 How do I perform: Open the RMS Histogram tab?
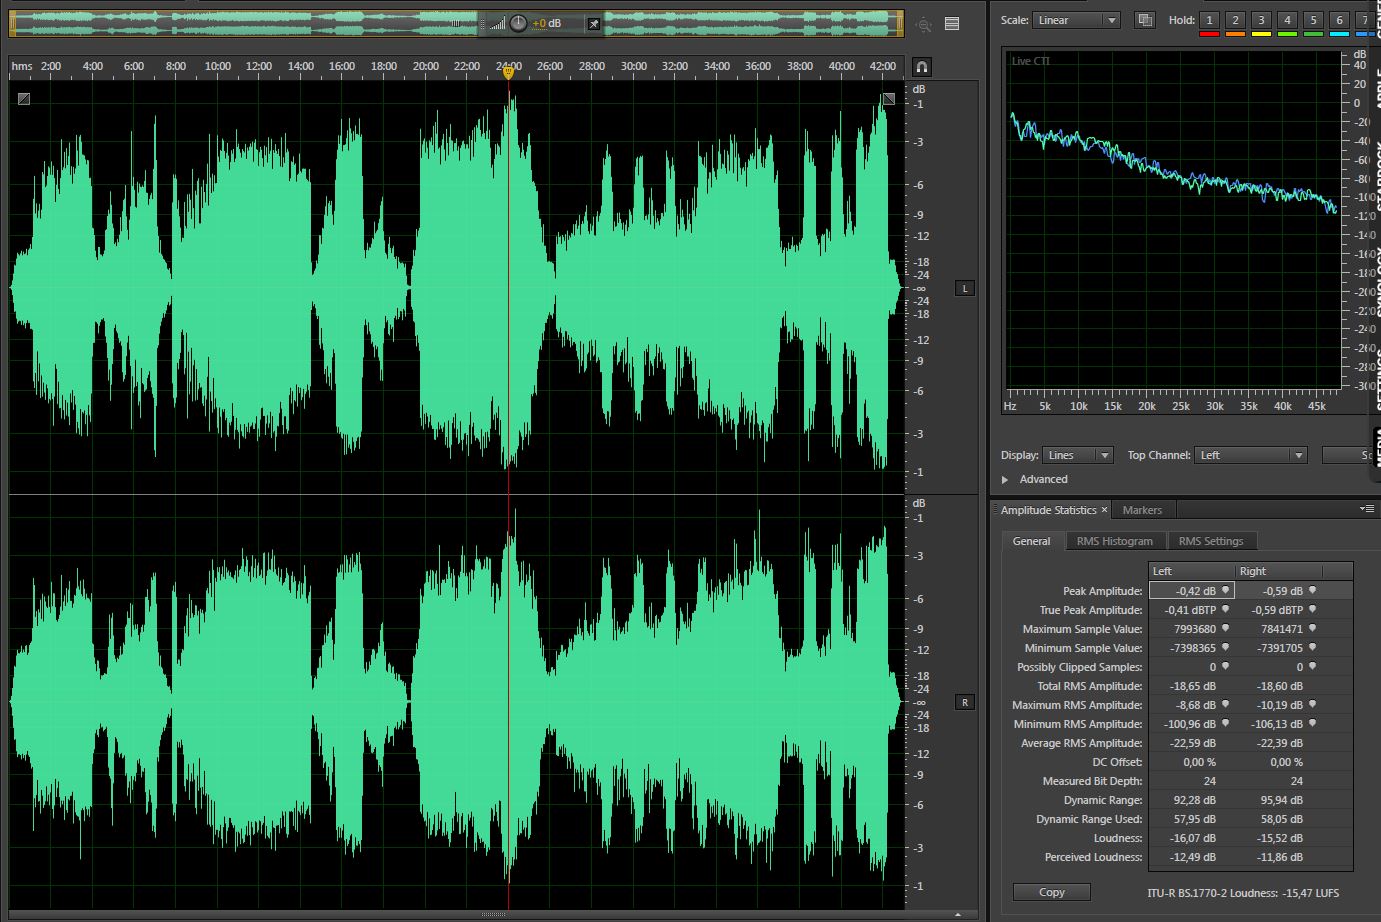click(1114, 541)
